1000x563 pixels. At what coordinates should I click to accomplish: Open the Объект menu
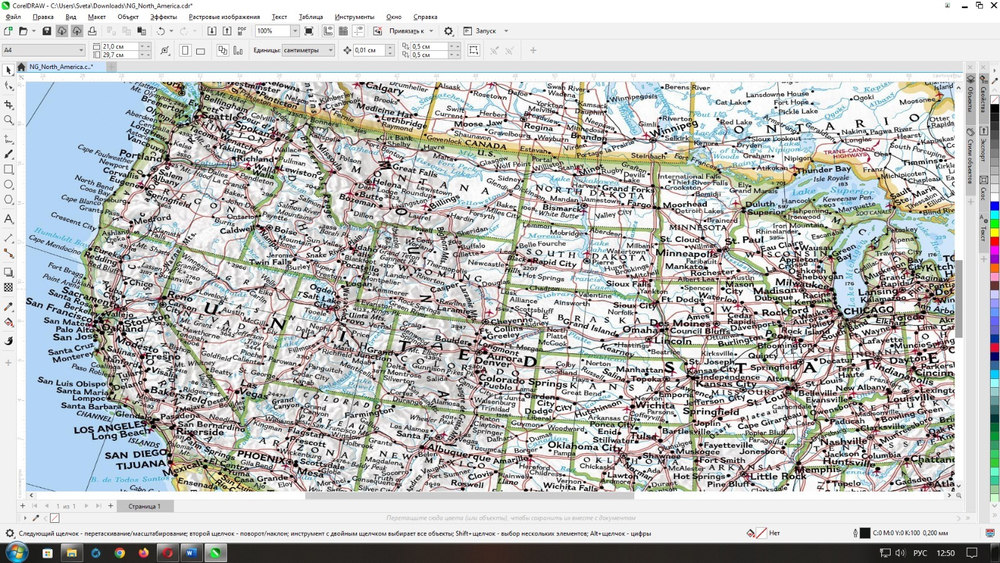[128, 17]
